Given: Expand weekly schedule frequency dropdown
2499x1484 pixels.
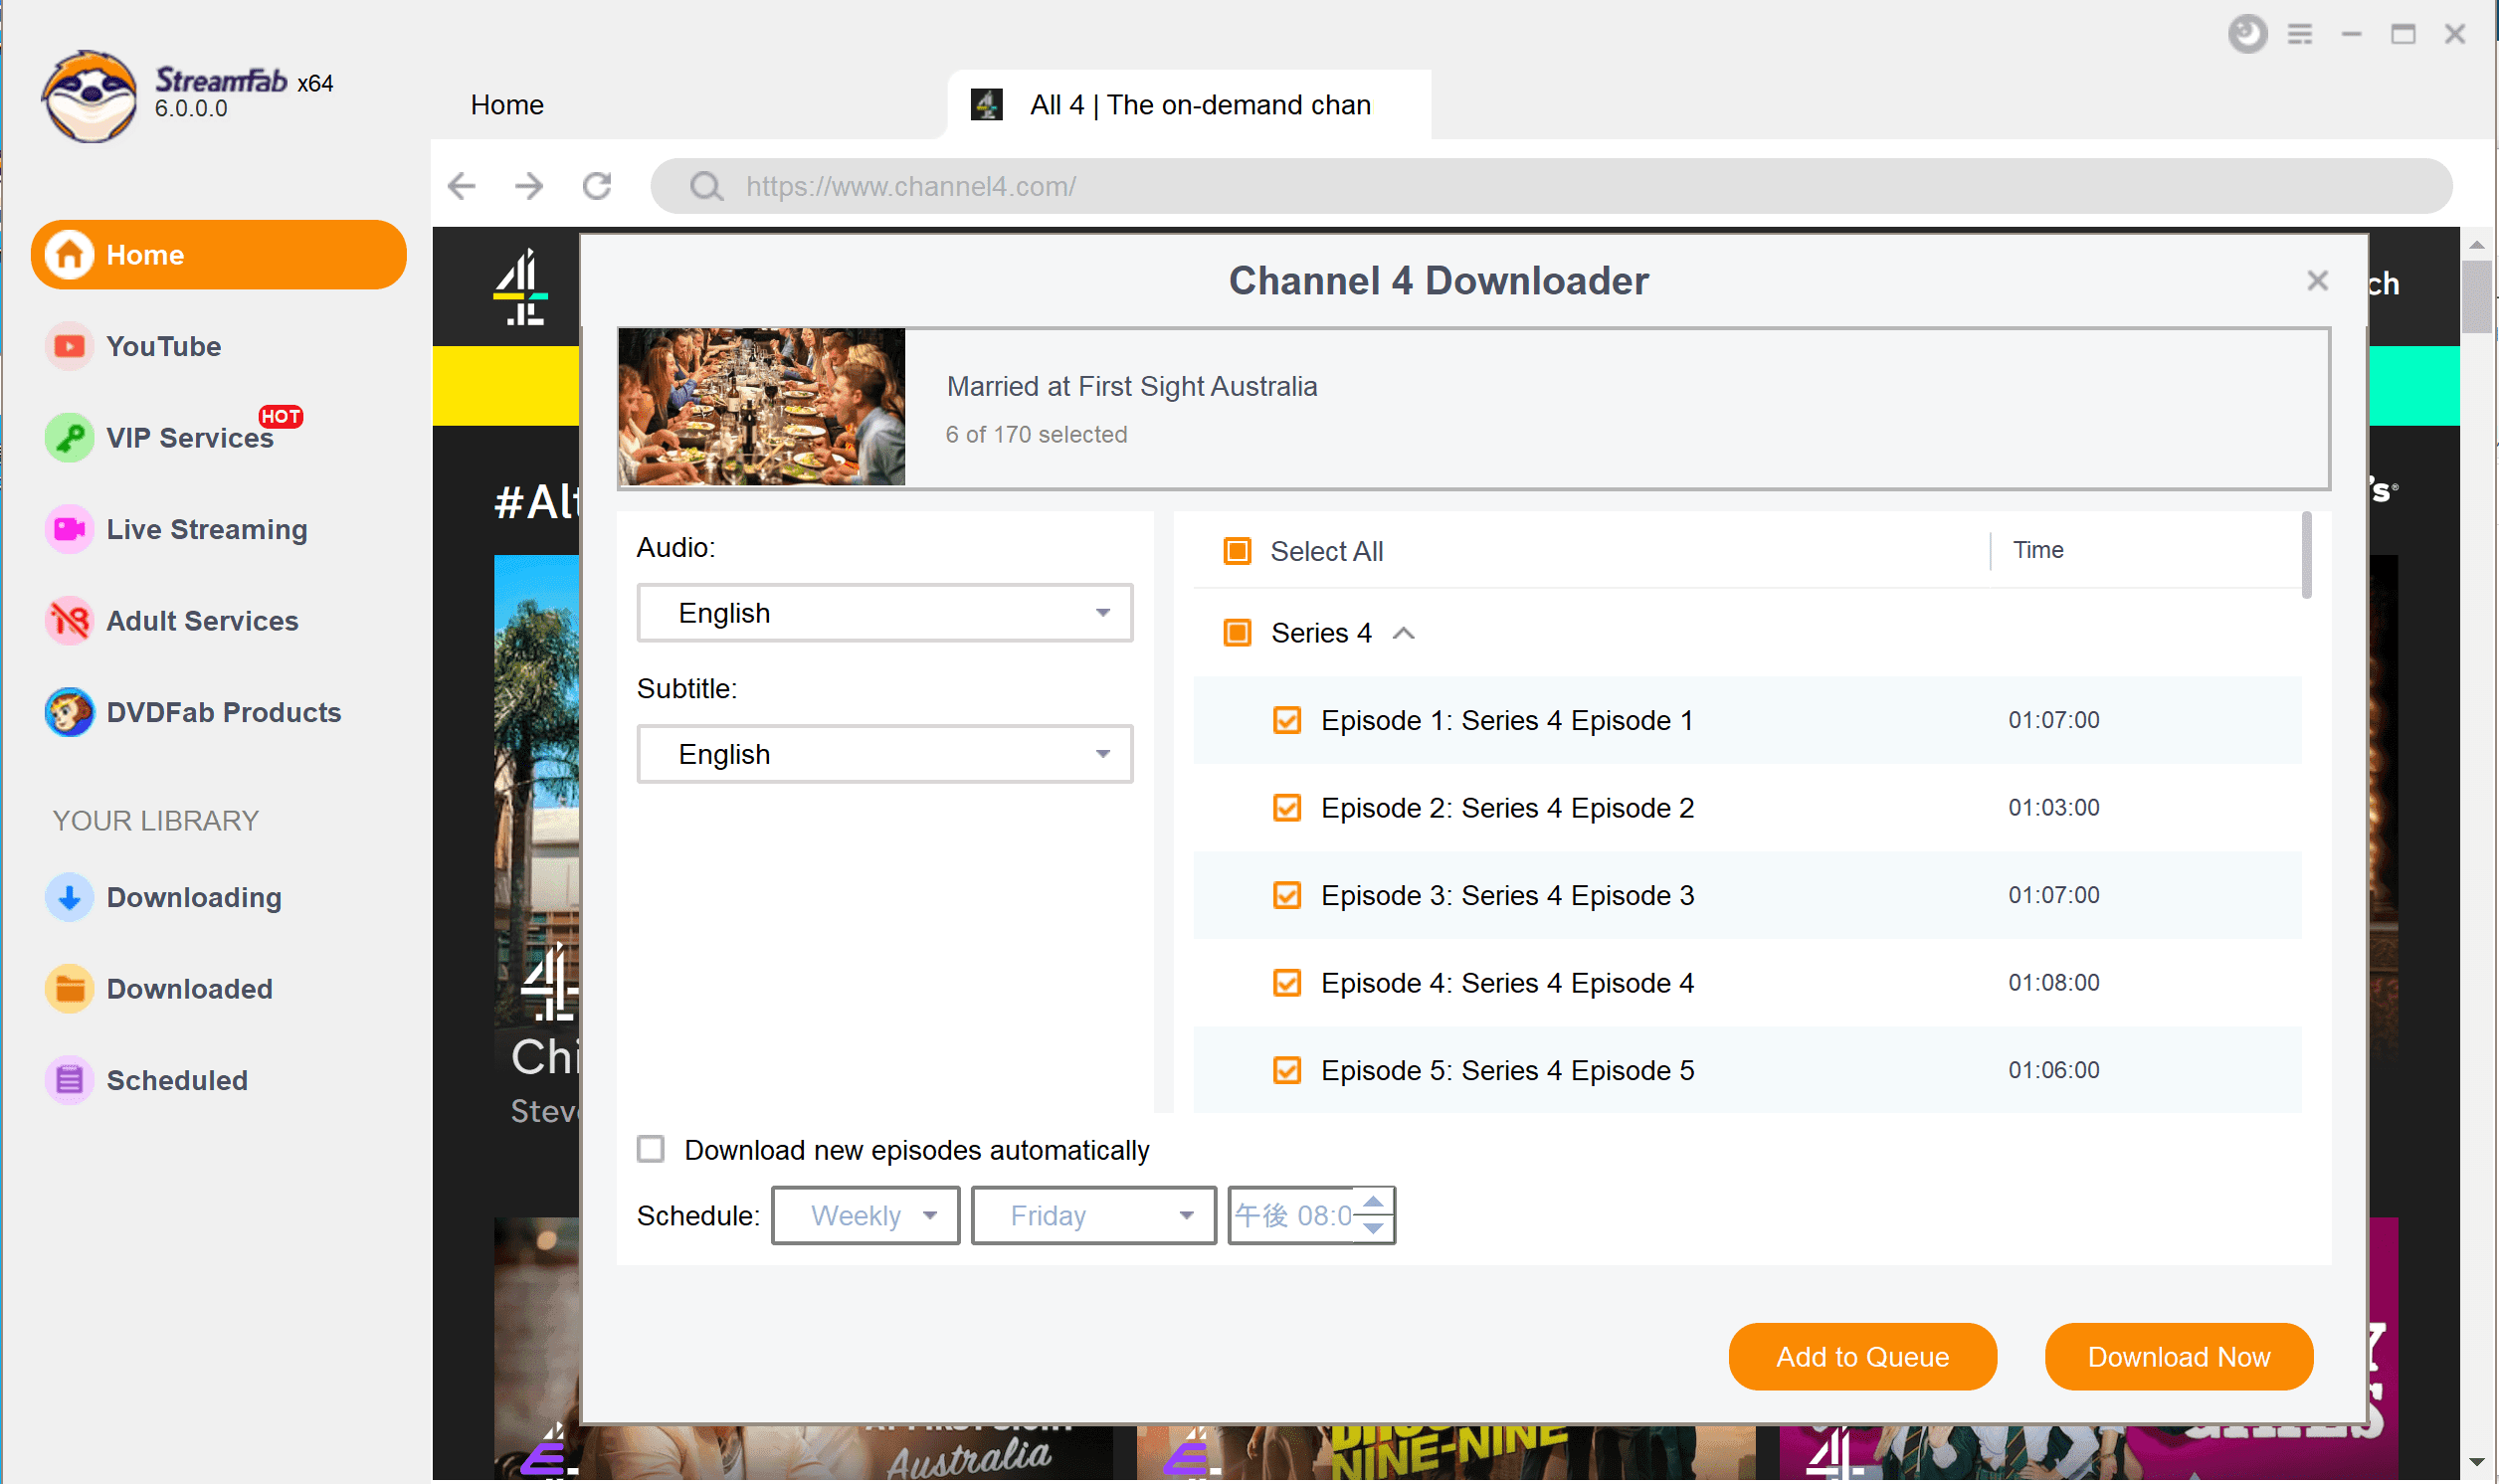Looking at the screenshot, I should tap(864, 1215).
